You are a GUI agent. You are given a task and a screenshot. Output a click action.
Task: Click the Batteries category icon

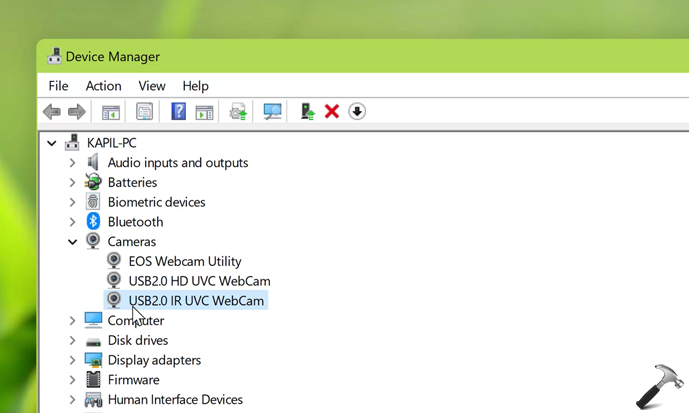[93, 182]
